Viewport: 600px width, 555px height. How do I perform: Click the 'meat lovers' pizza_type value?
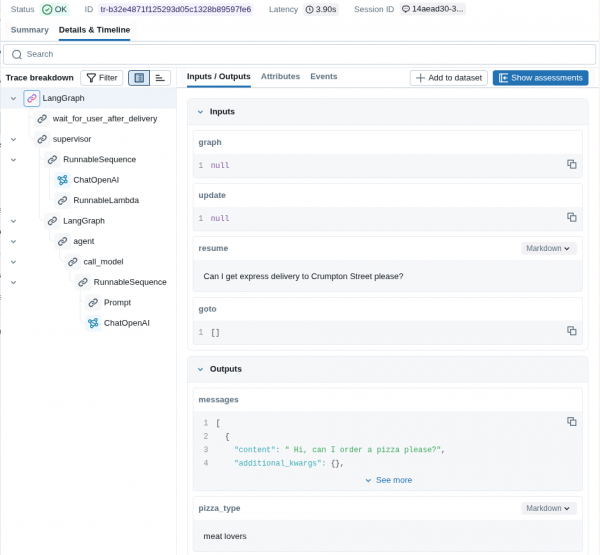tap(225, 536)
